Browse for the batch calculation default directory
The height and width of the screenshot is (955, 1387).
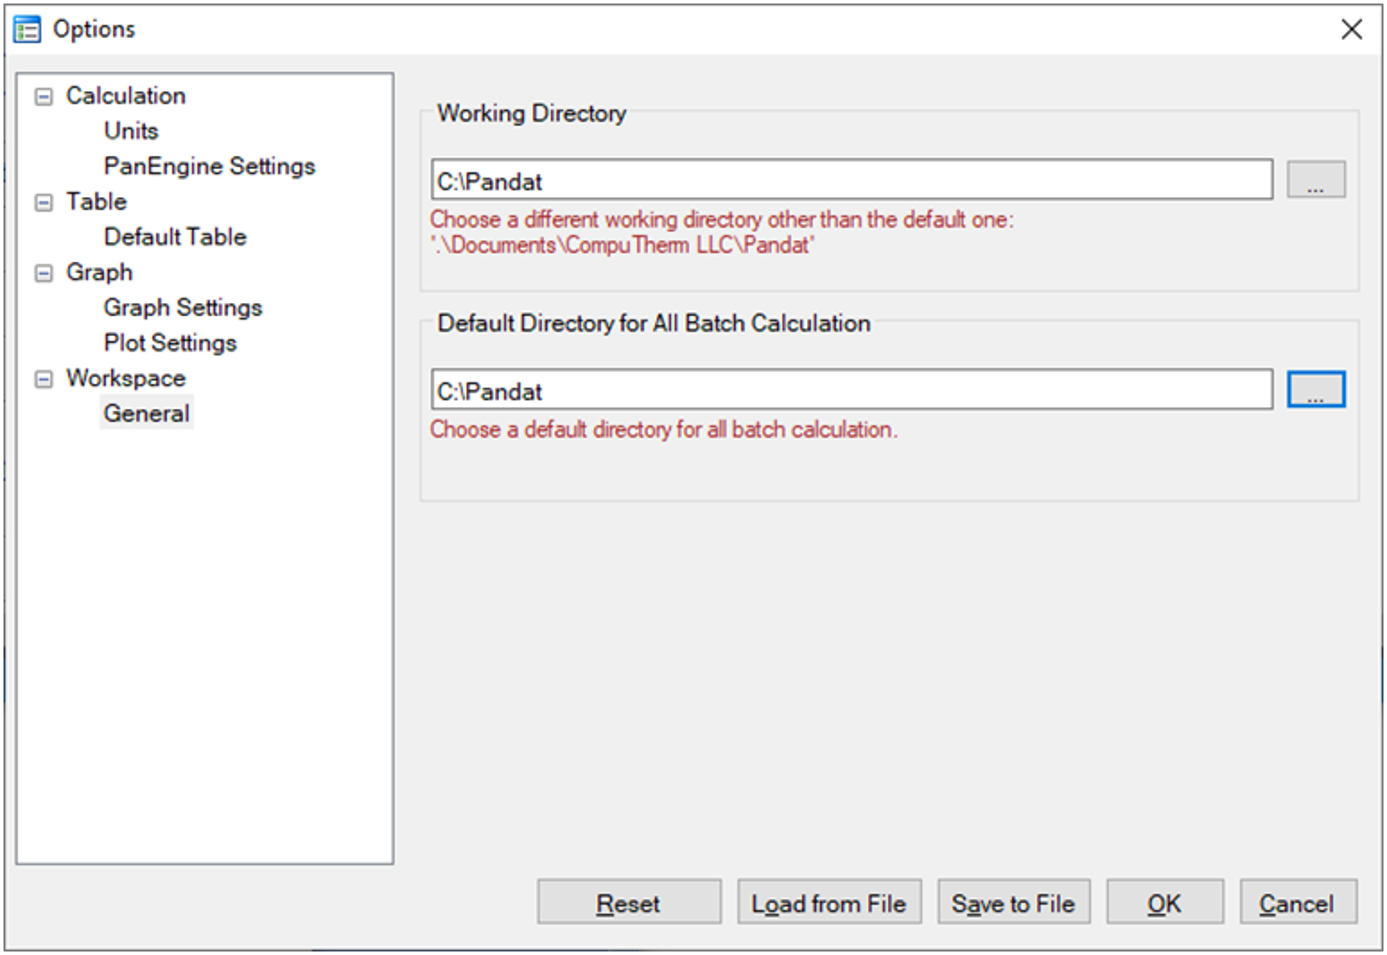pyautogui.click(x=1315, y=390)
